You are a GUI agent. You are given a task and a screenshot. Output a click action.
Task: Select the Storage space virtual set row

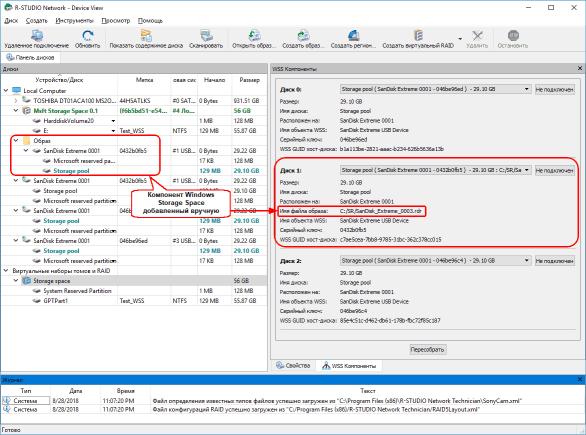coord(134,281)
